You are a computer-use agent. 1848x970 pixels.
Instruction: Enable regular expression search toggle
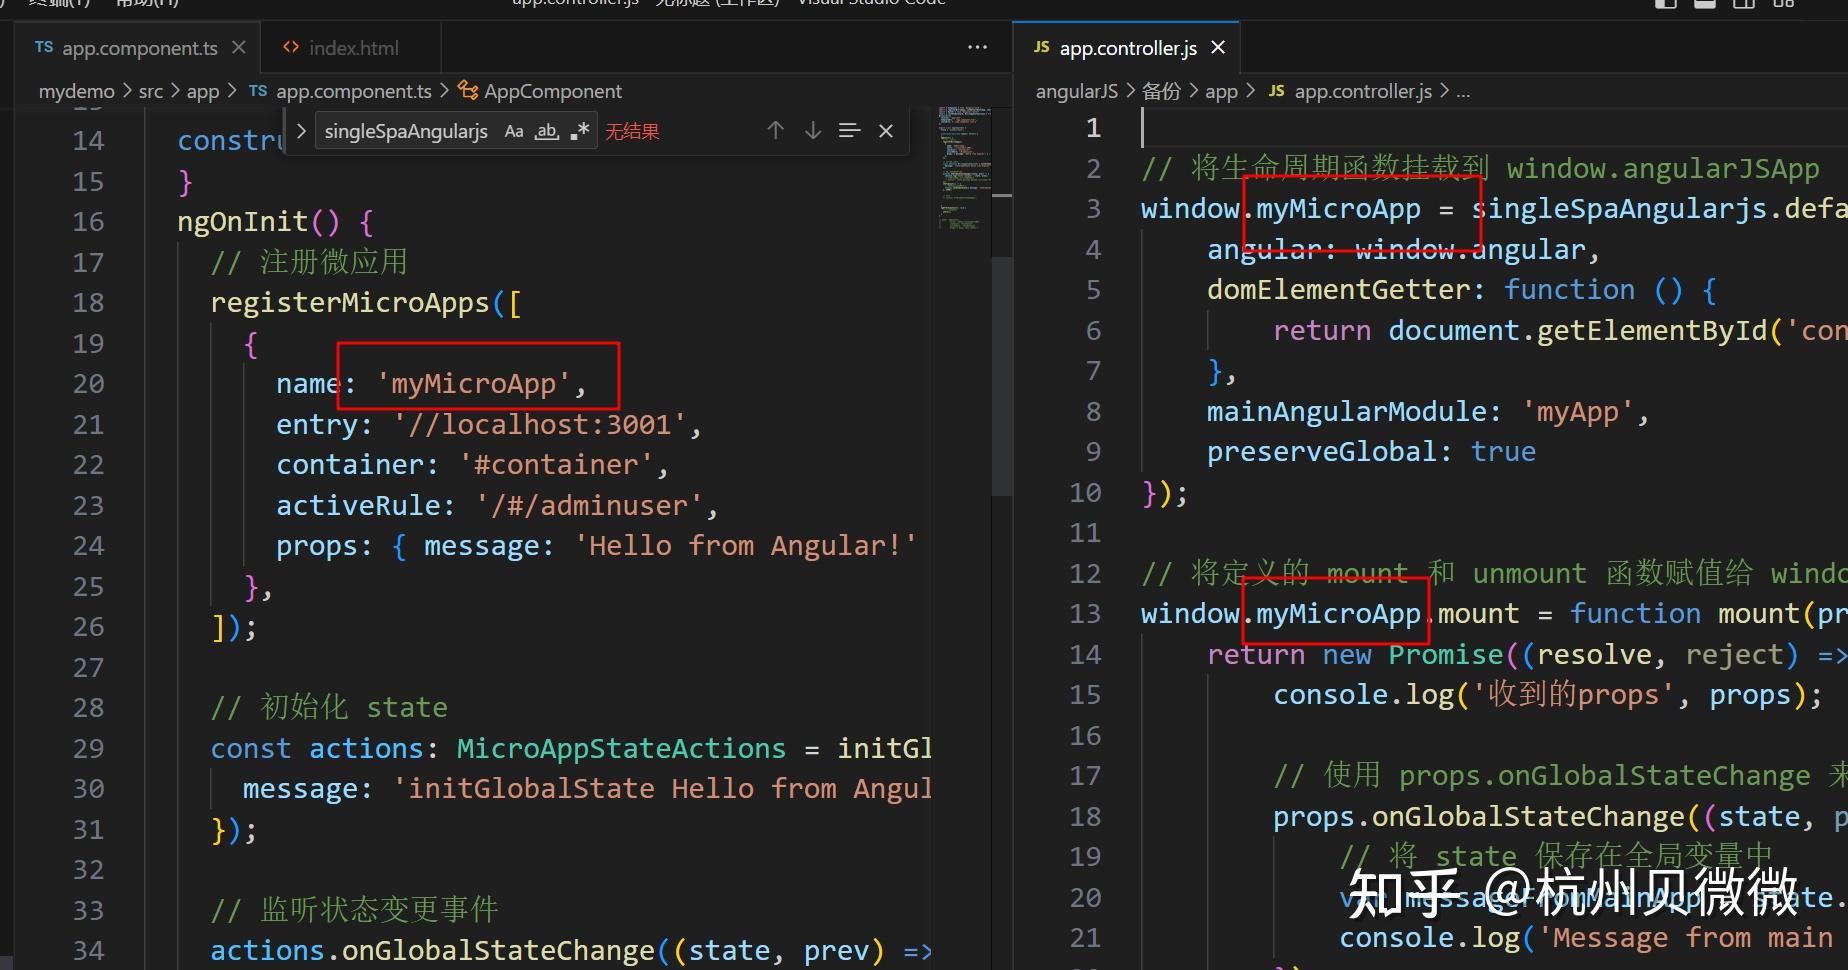580,131
